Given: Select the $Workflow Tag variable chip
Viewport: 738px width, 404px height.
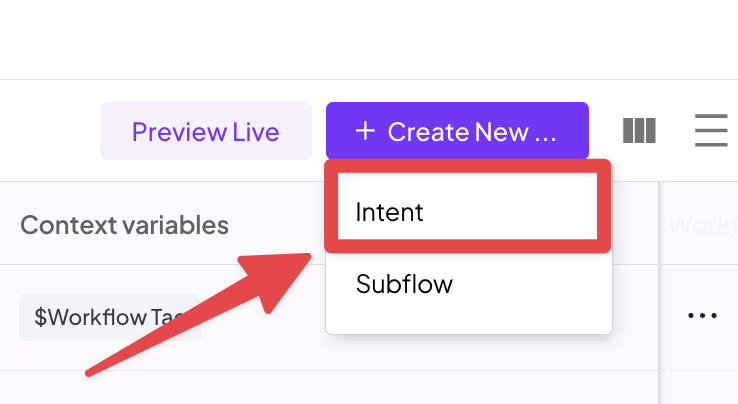Looking at the screenshot, I should click(x=110, y=317).
